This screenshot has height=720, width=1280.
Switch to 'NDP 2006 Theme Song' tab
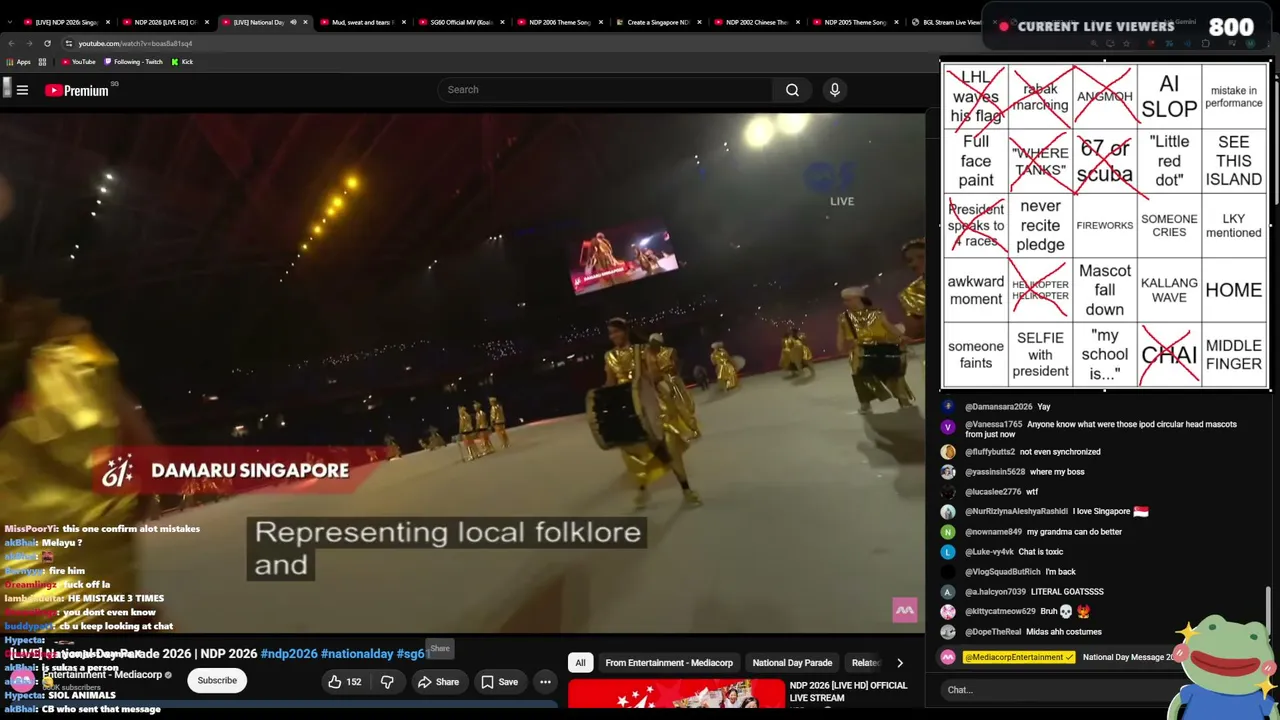(x=558, y=22)
